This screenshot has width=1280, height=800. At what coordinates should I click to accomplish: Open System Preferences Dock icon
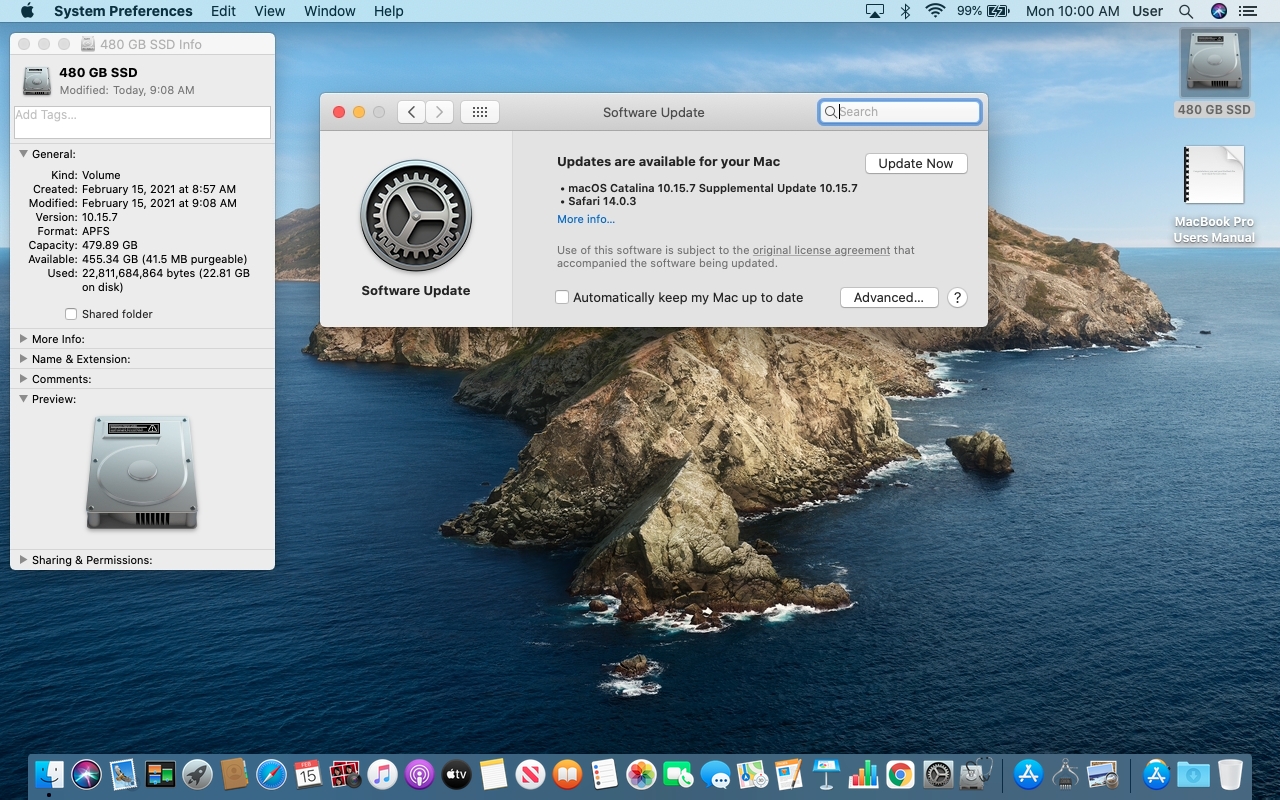tap(937, 774)
